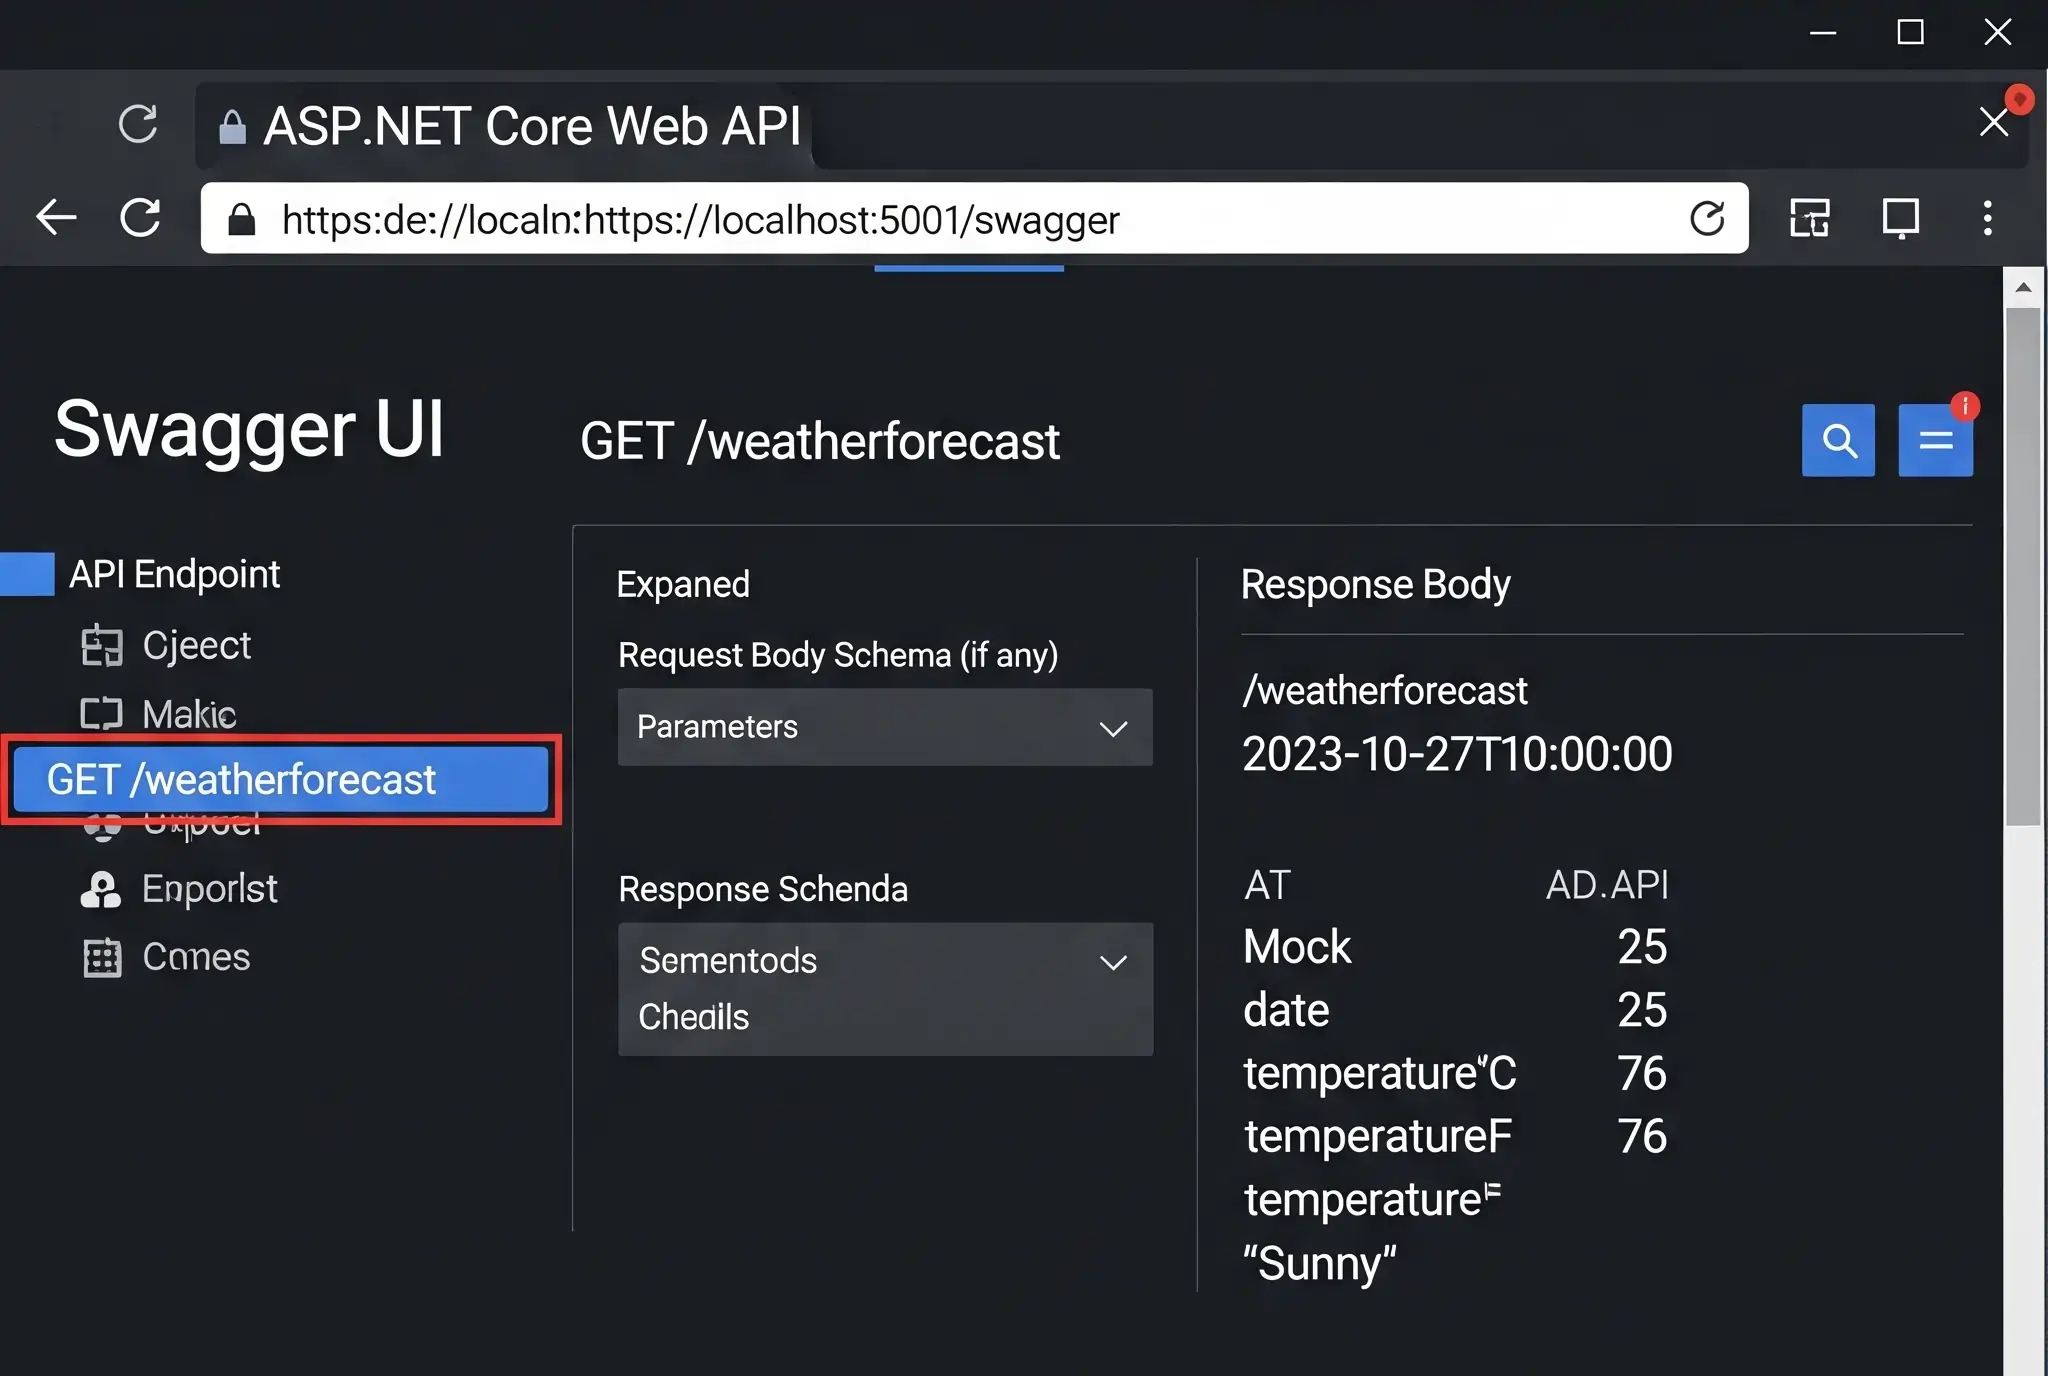Image resolution: width=2048 pixels, height=1376 pixels.
Task: Click the value 76 in the temperatureC row
Action: coord(1642,1073)
